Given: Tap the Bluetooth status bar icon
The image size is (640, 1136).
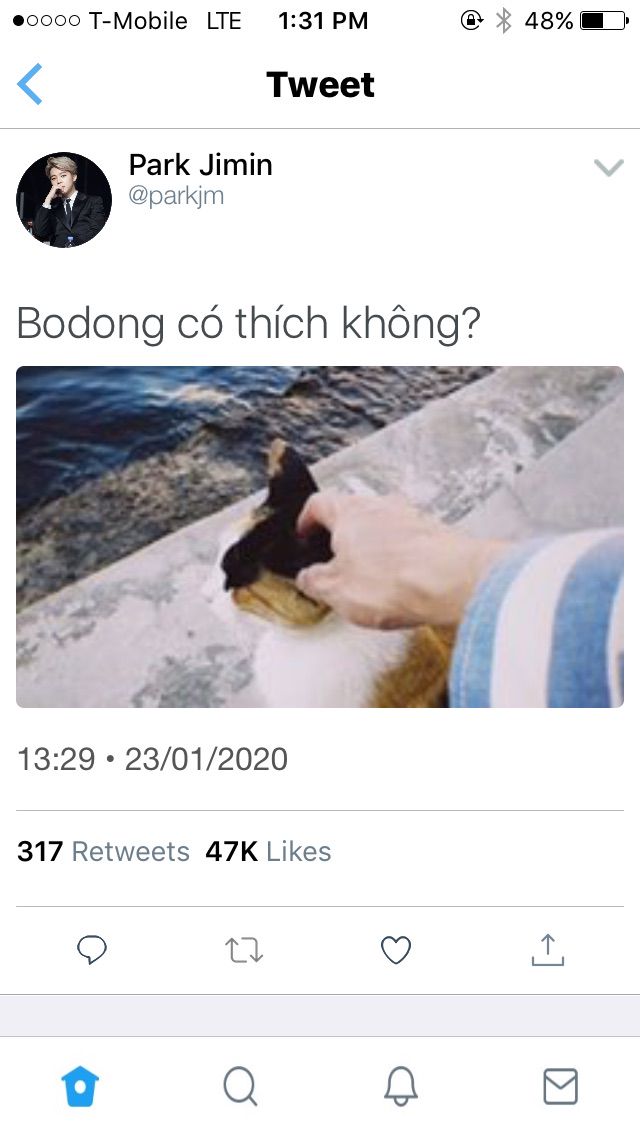Looking at the screenshot, I should coord(503,21).
